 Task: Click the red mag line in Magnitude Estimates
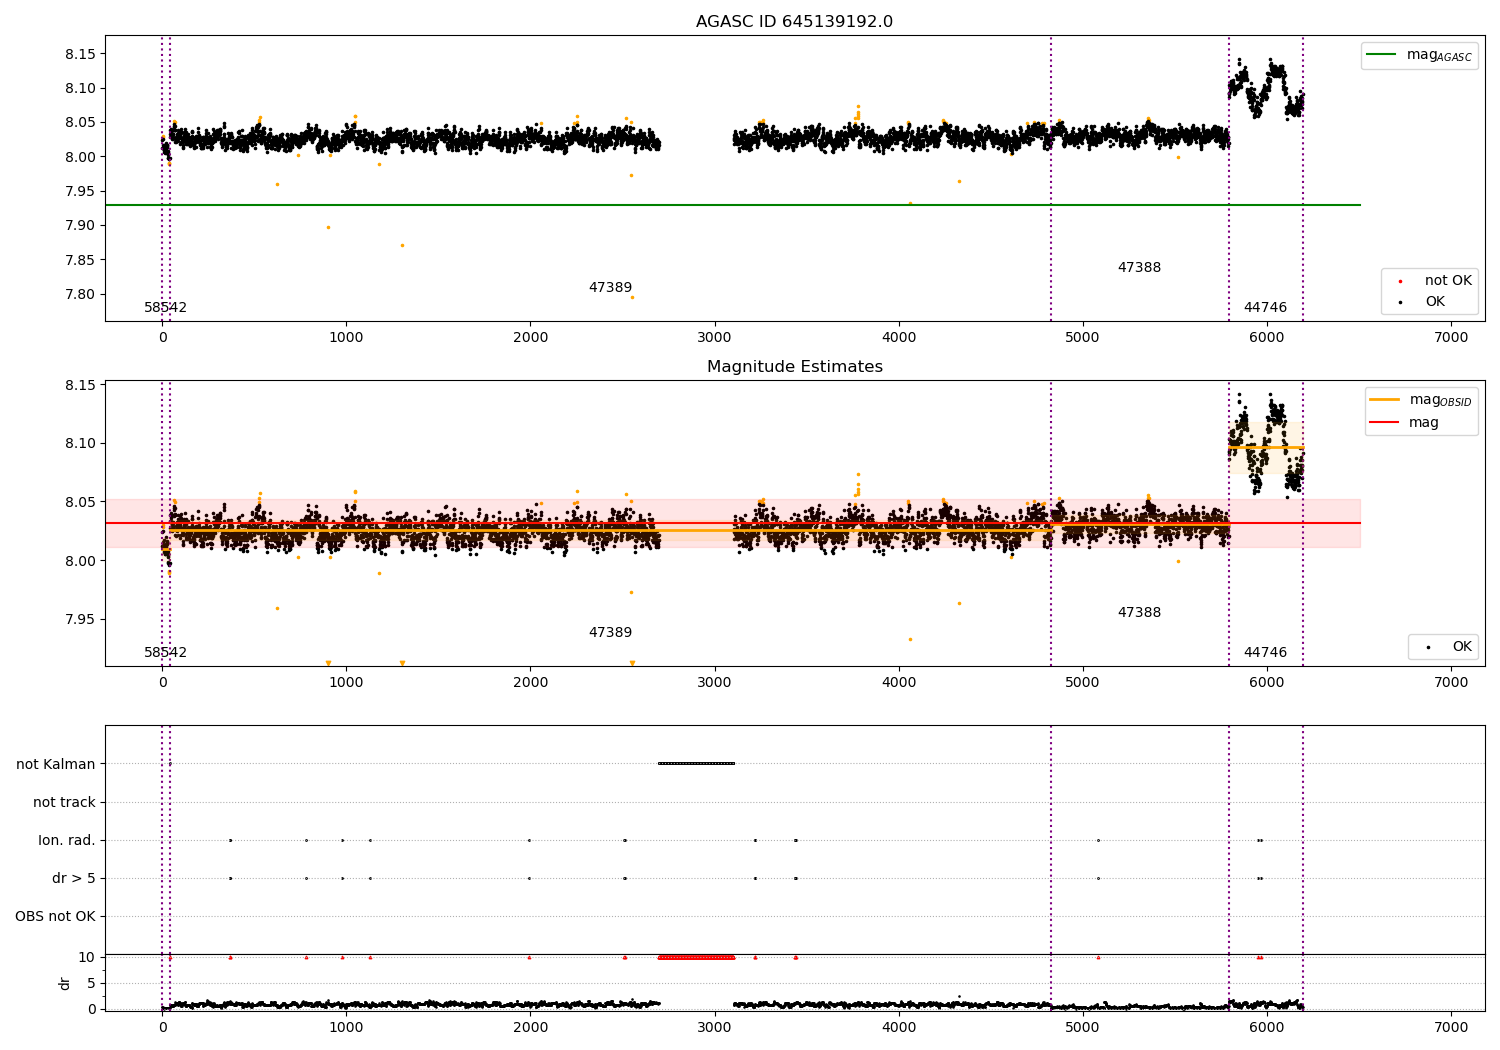(x=732, y=523)
